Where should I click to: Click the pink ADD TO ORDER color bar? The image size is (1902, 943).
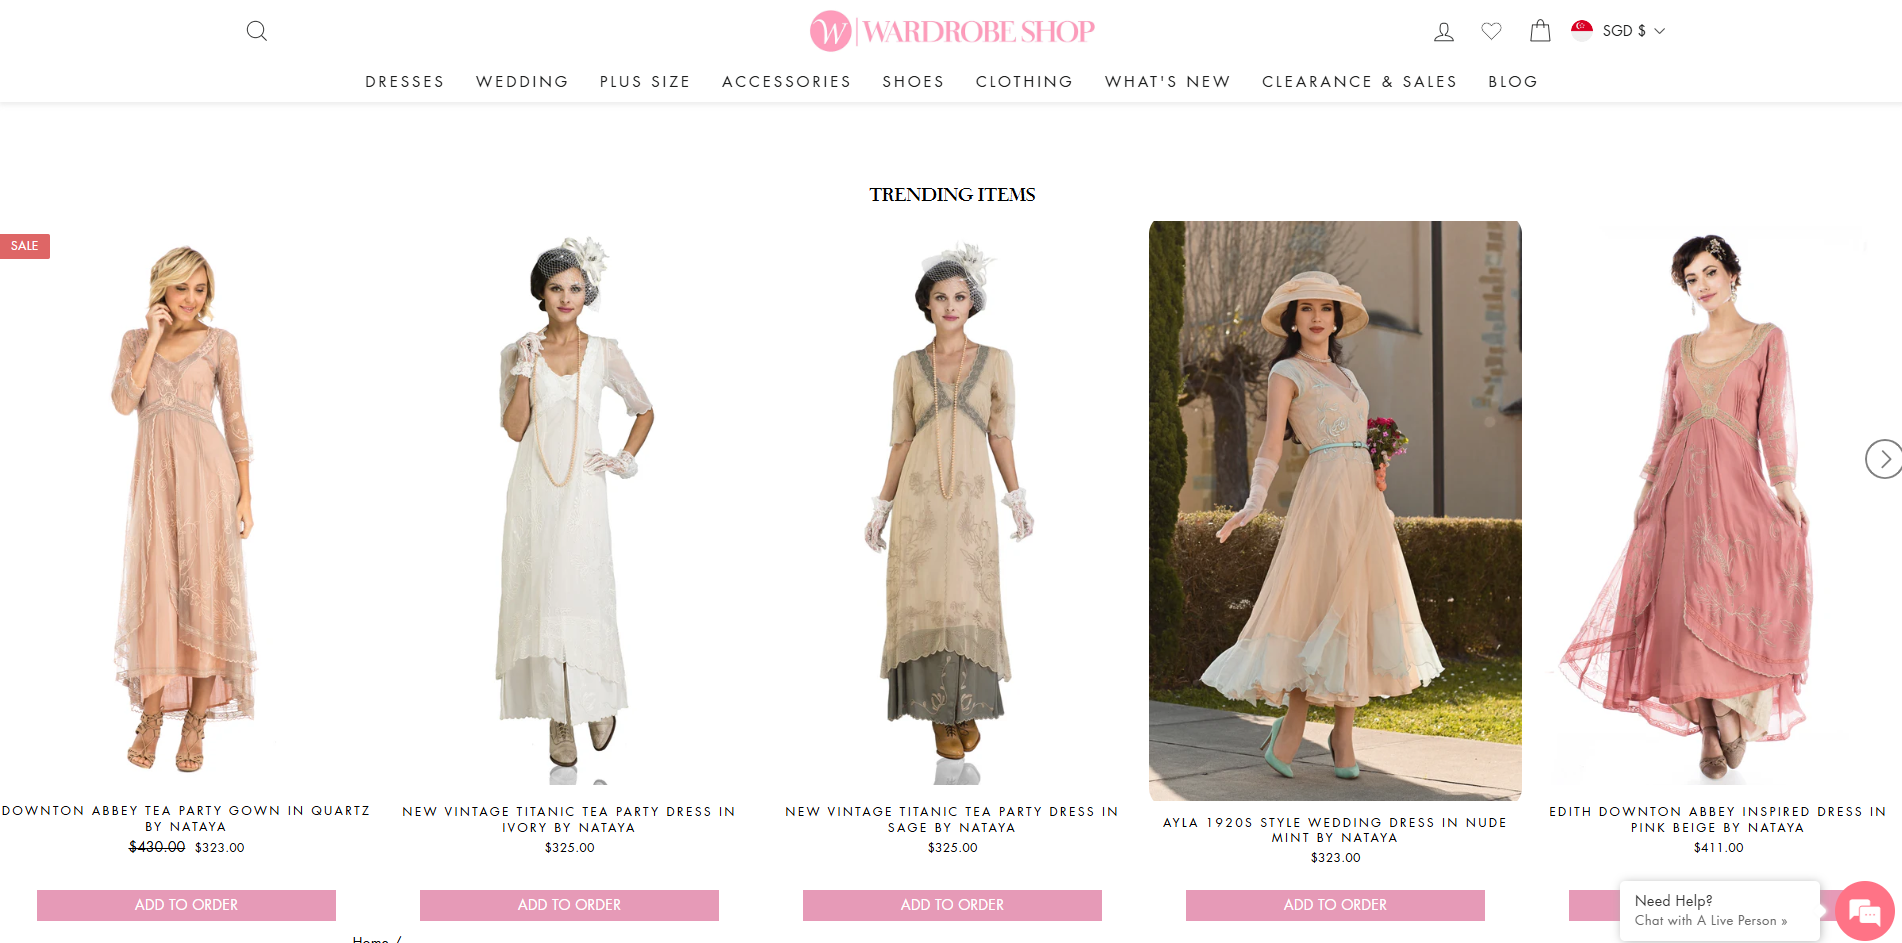pos(186,904)
